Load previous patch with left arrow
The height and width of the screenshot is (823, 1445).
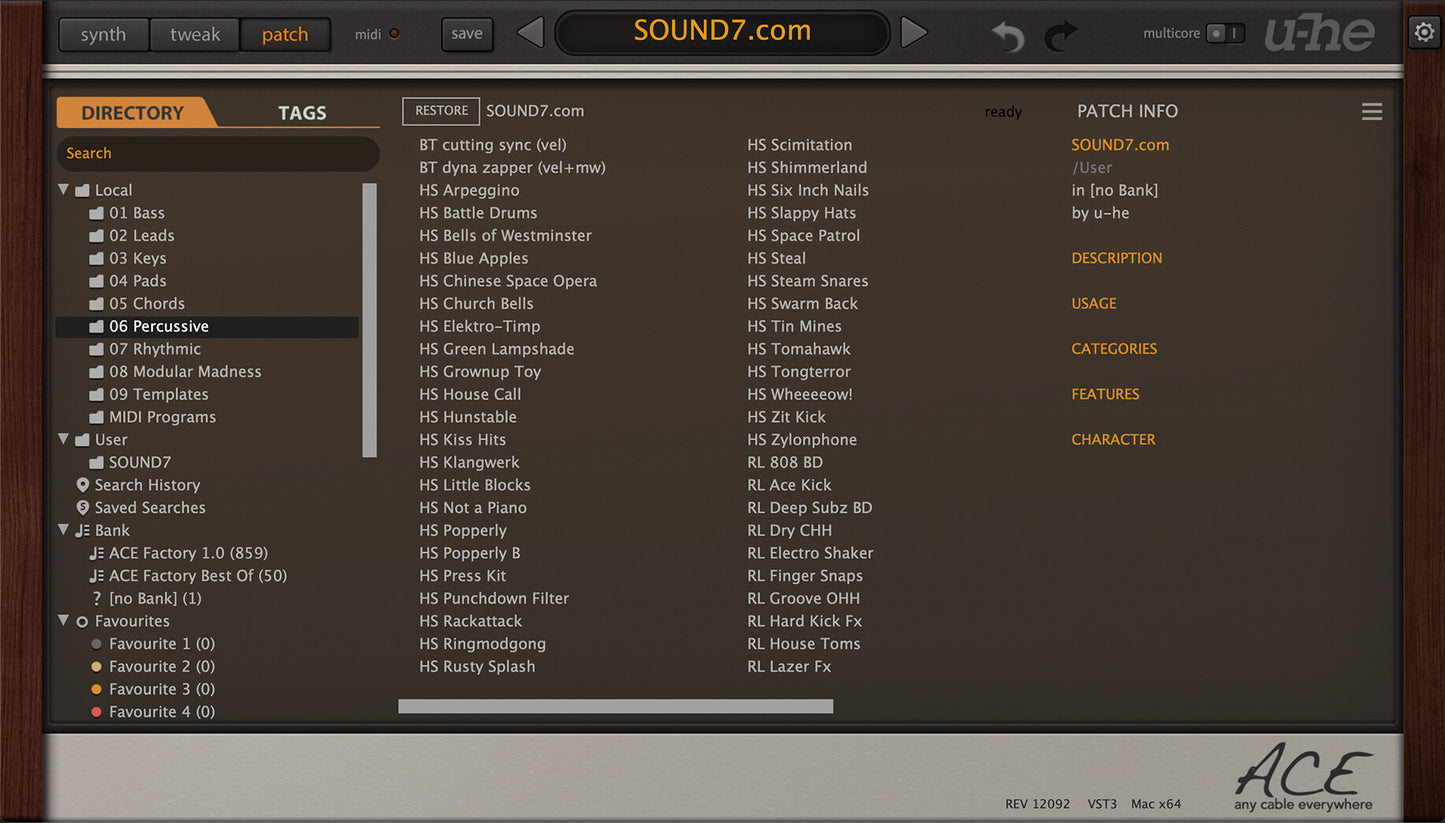point(530,33)
